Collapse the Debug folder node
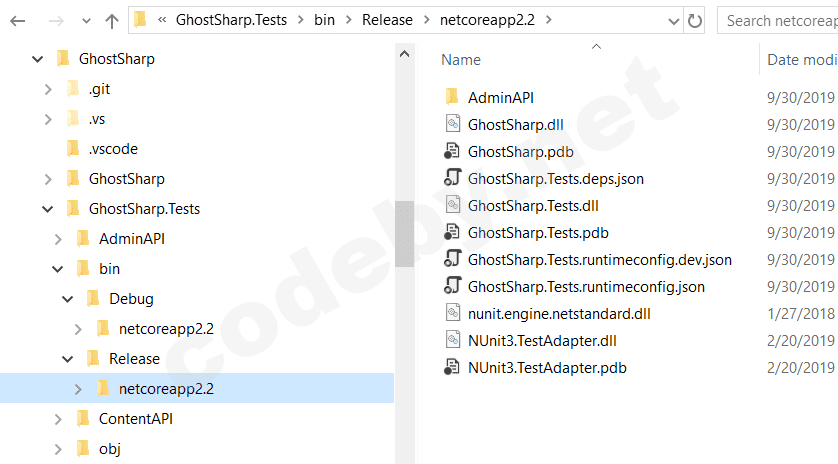The width and height of the screenshot is (838, 464). (x=68, y=299)
